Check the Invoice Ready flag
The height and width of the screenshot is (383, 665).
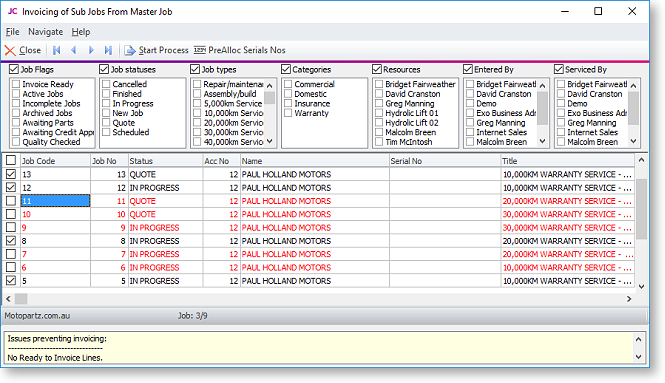click(16, 84)
